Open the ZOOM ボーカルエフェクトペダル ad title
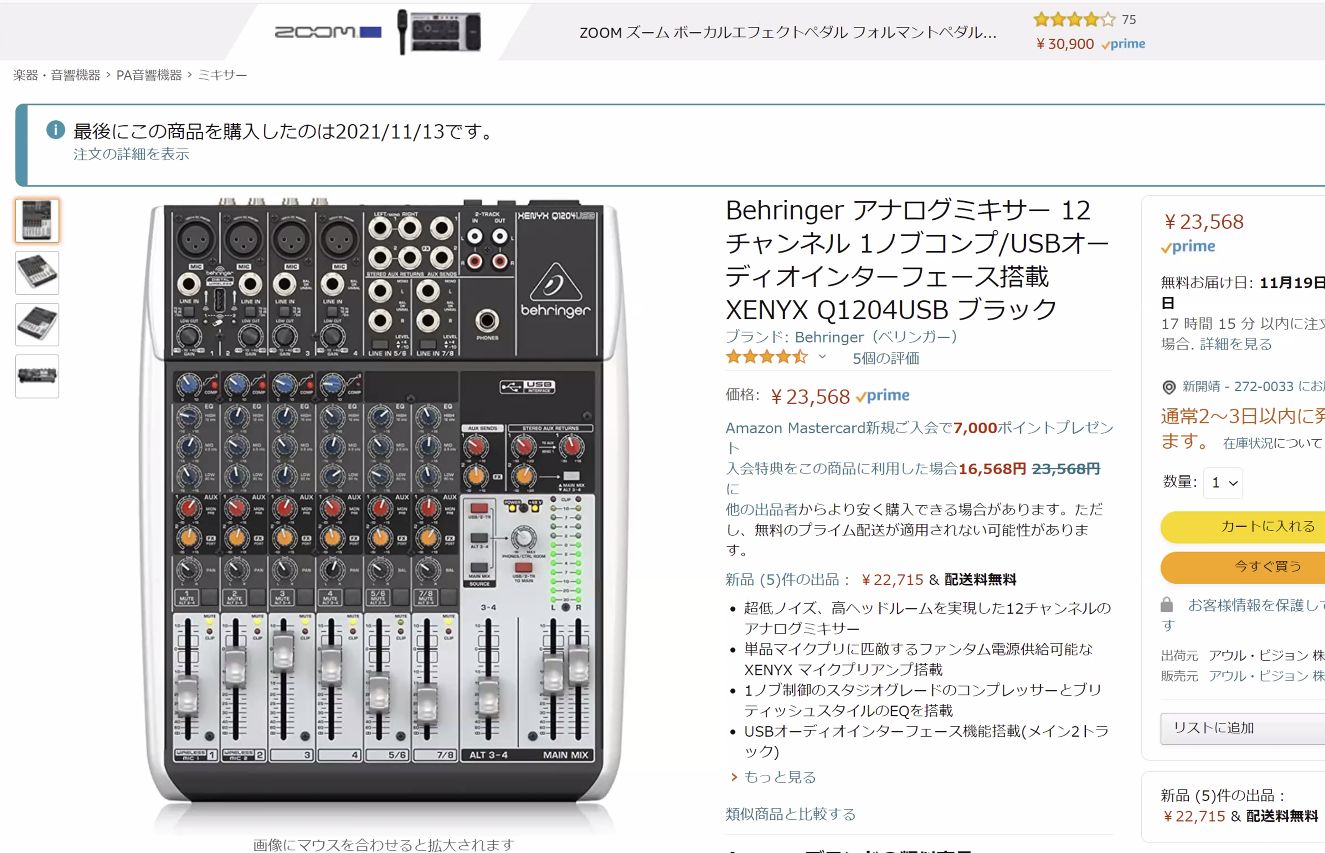The image size is (1325, 853). [788, 32]
